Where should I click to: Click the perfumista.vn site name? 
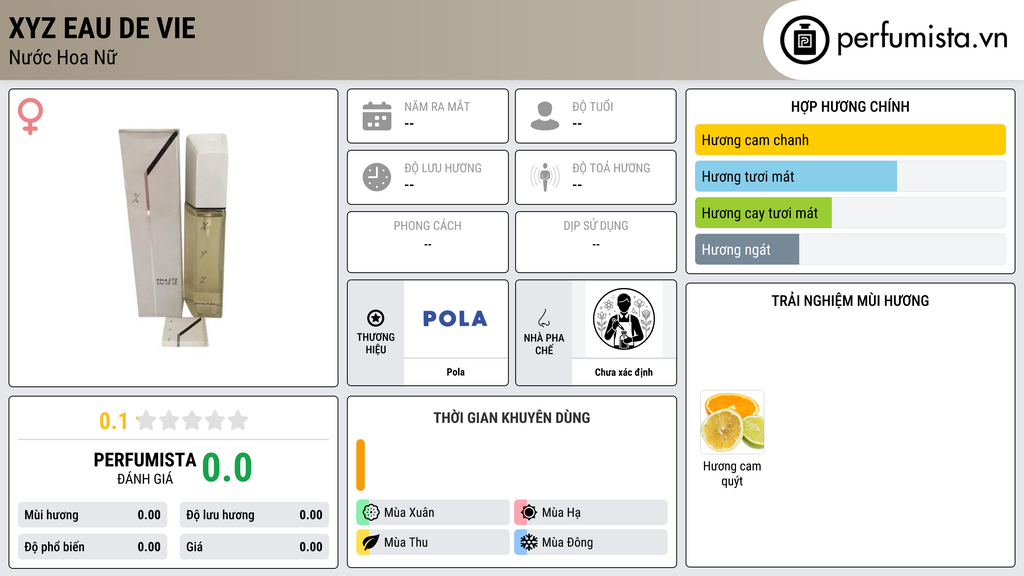tap(922, 39)
